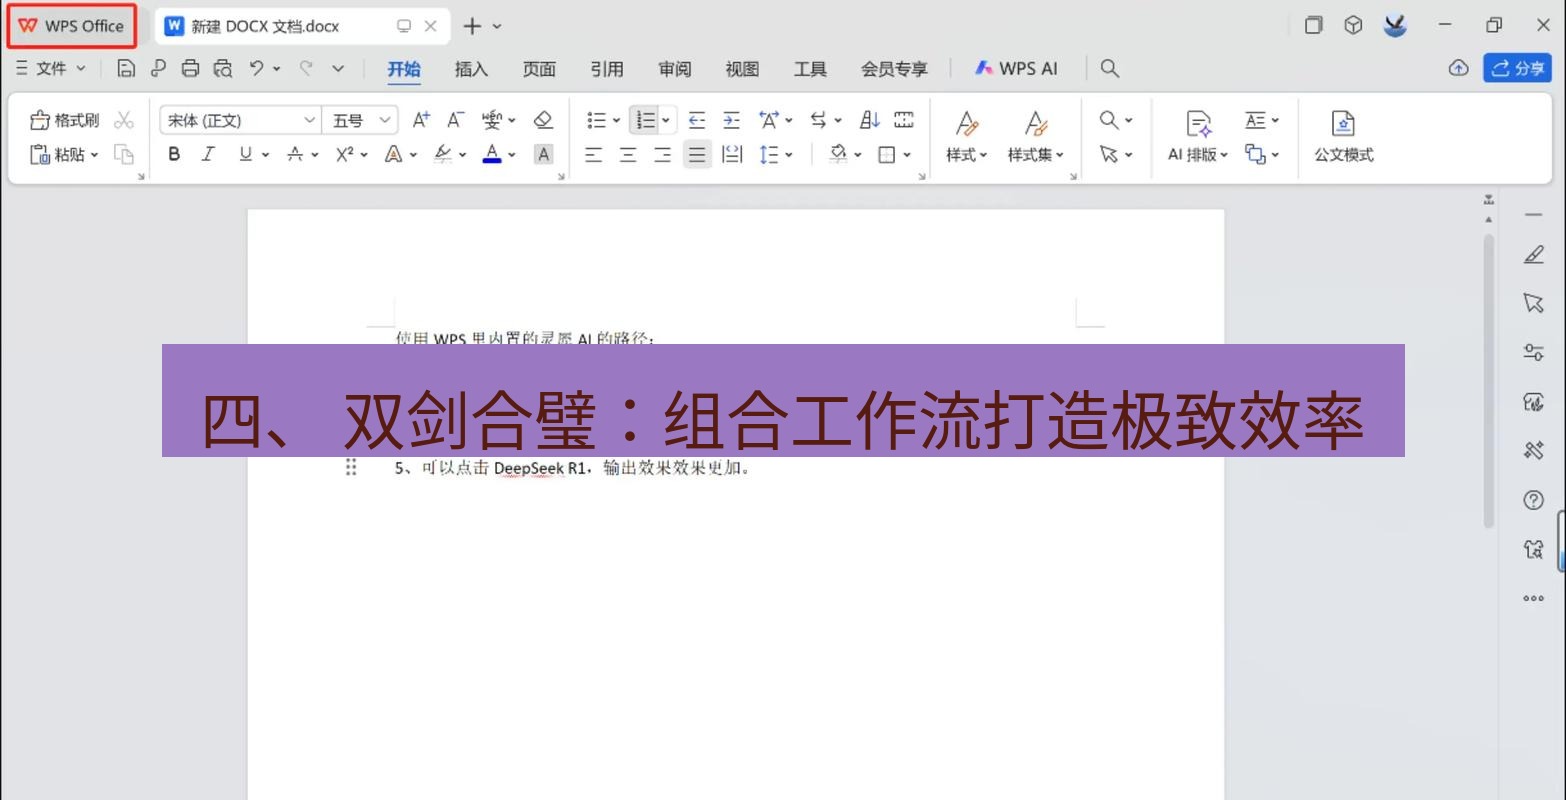Click the distributed alignment icon
1566x800 pixels.
click(x=732, y=154)
